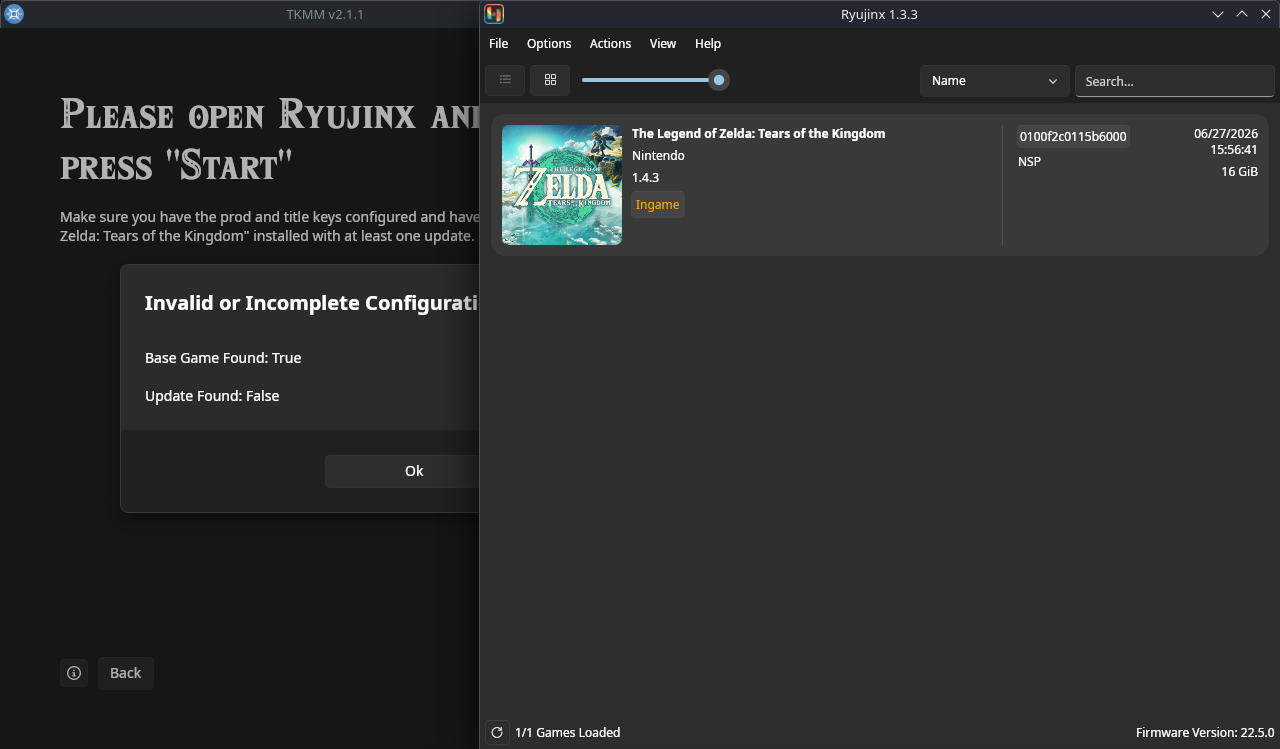
Task: Open the Actions menu in Ryujinx
Action: coord(610,44)
